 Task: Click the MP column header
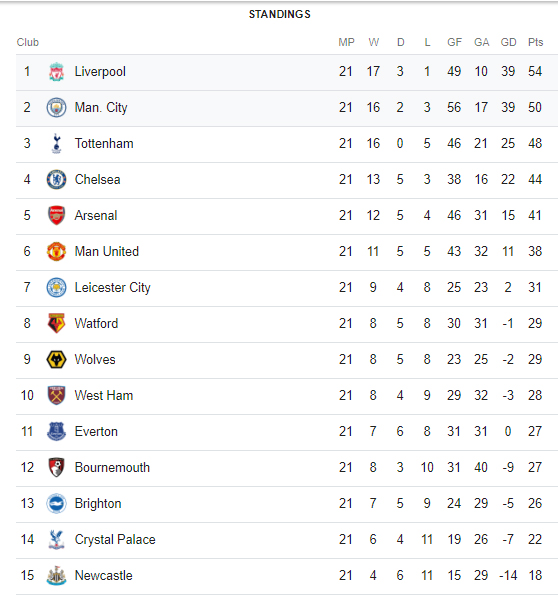click(346, 42)
